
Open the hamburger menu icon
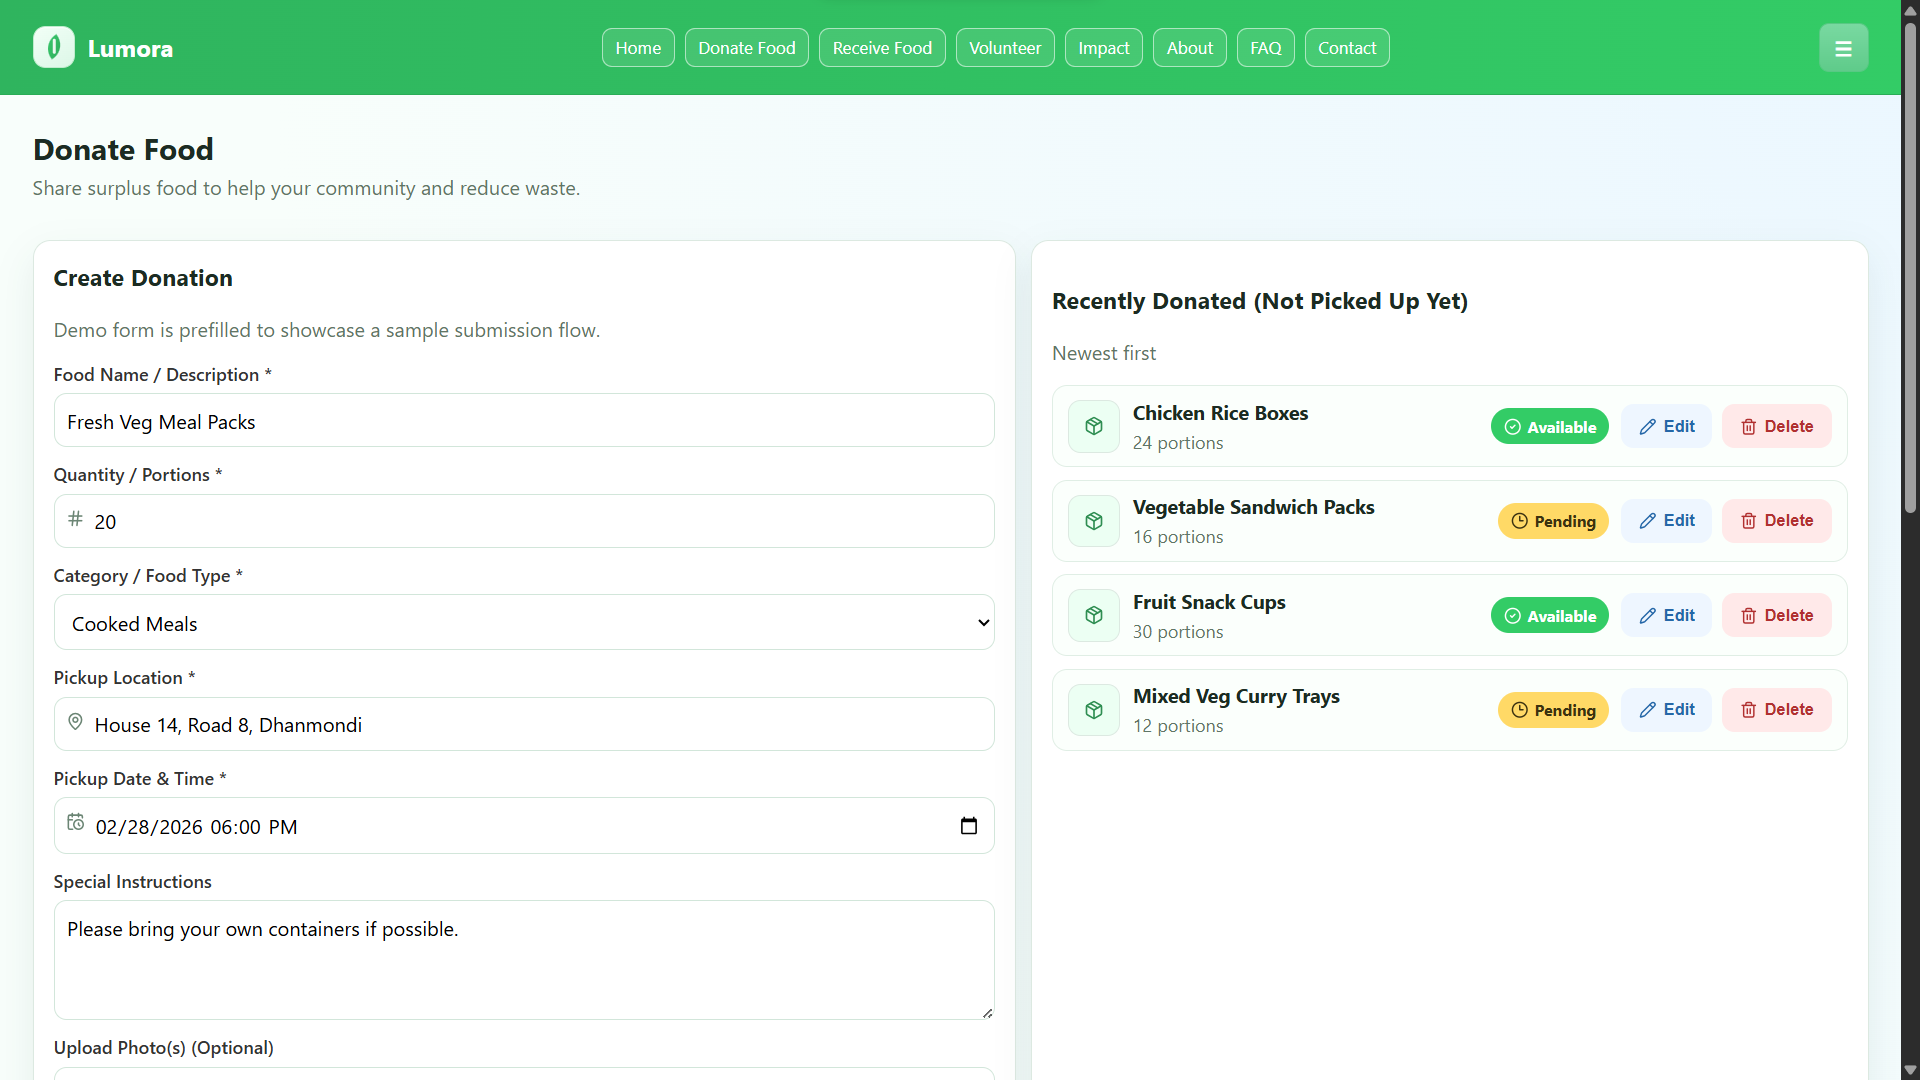coord(1843,48)
